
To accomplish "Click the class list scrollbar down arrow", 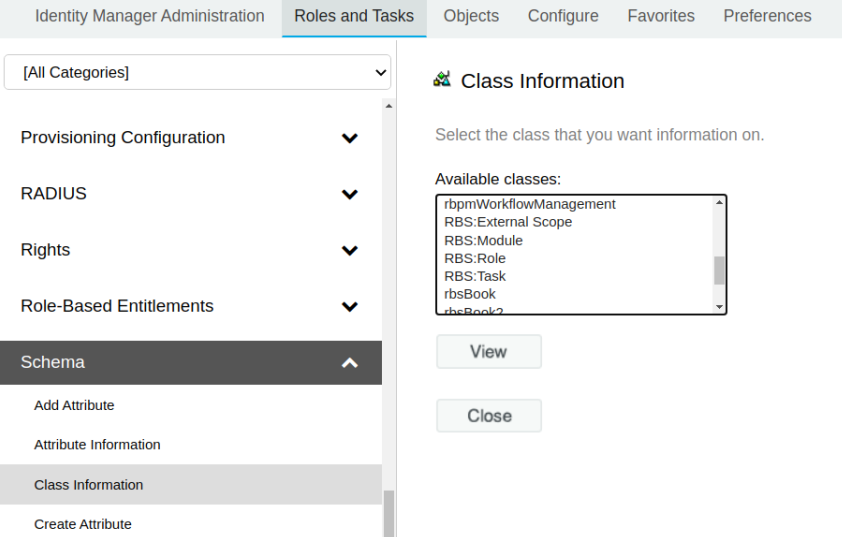I will click(719, 307).
